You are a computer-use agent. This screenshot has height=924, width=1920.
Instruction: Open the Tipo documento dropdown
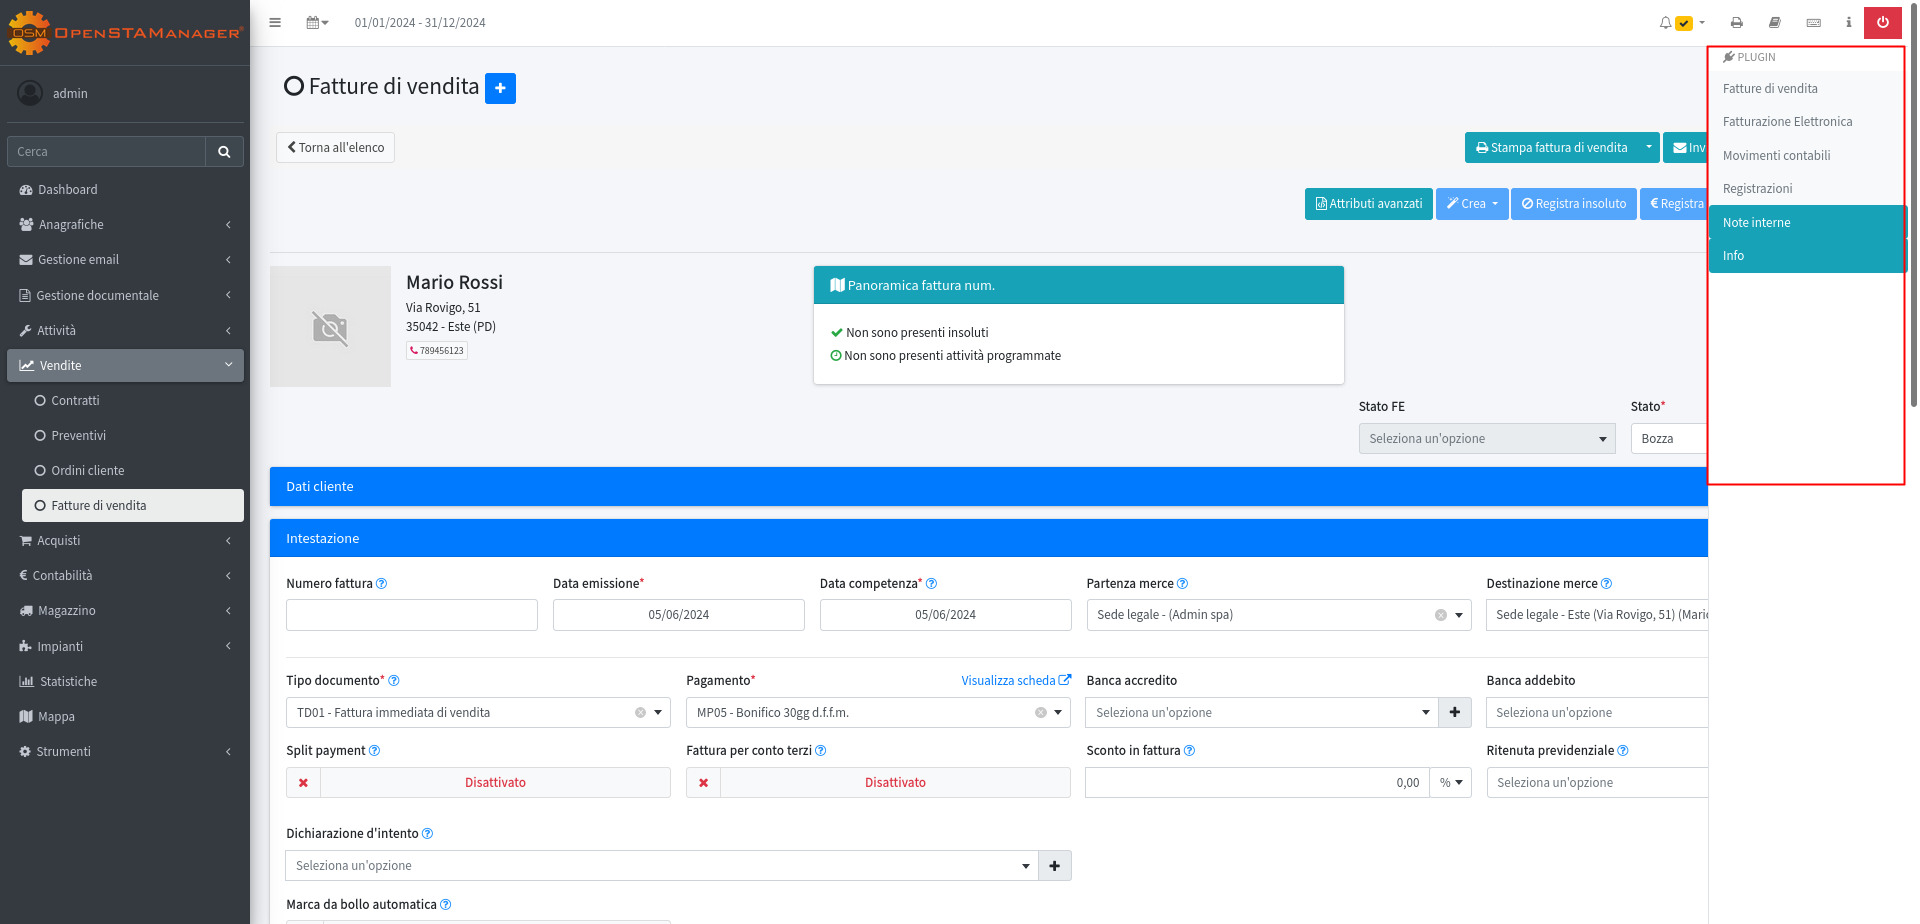click(x=478, y=713)
